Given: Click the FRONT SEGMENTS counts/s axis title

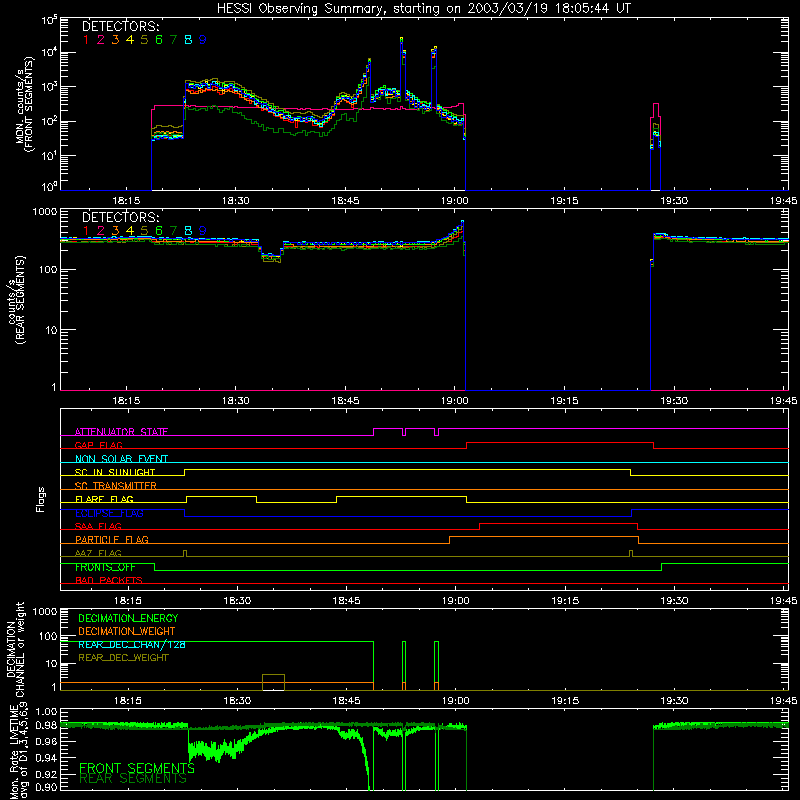Looking at the screenshot, I should click(24, 105).
